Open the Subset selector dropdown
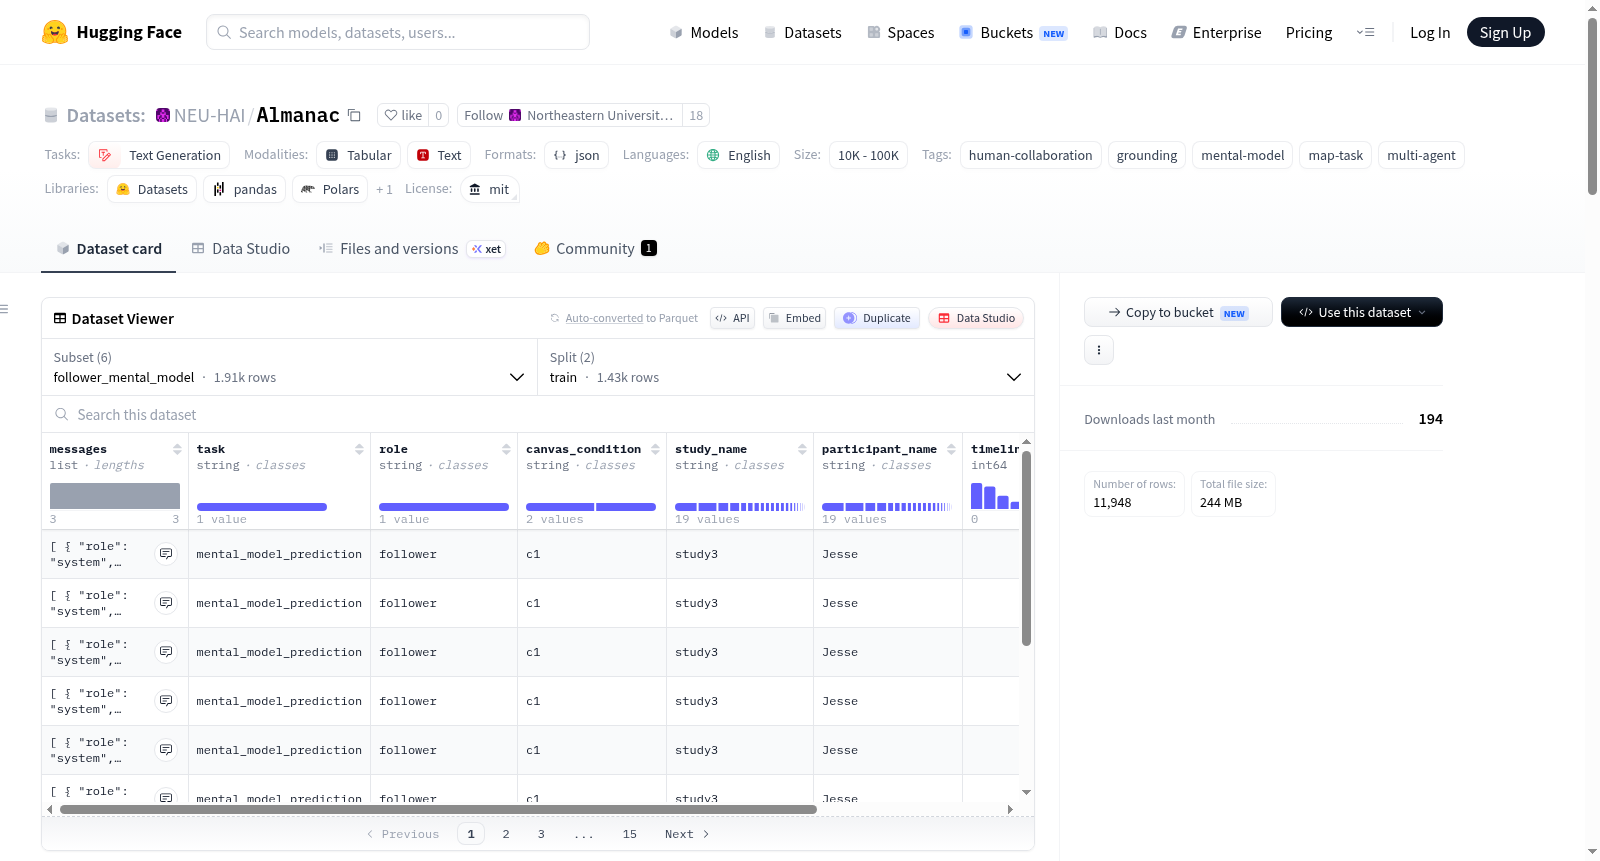Viewport: 1600px width, 861px height. 289,367
